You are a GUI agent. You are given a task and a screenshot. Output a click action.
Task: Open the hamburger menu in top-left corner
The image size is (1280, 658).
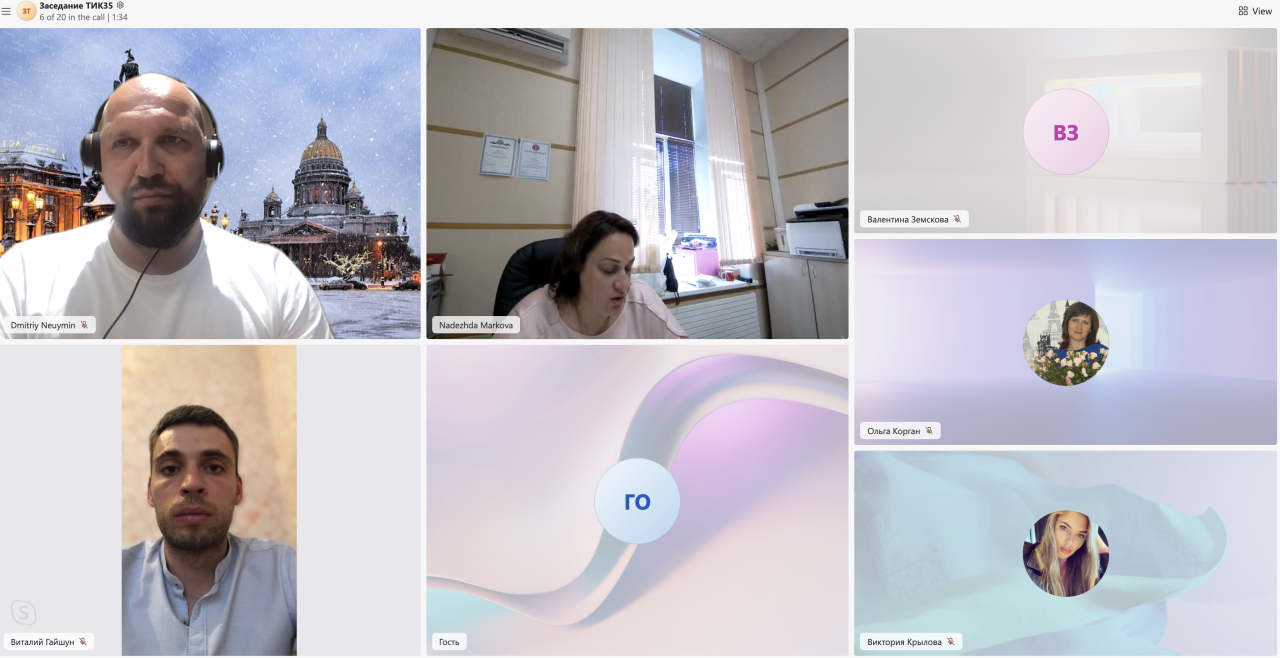pyautogui.click(x=6, y=11)
